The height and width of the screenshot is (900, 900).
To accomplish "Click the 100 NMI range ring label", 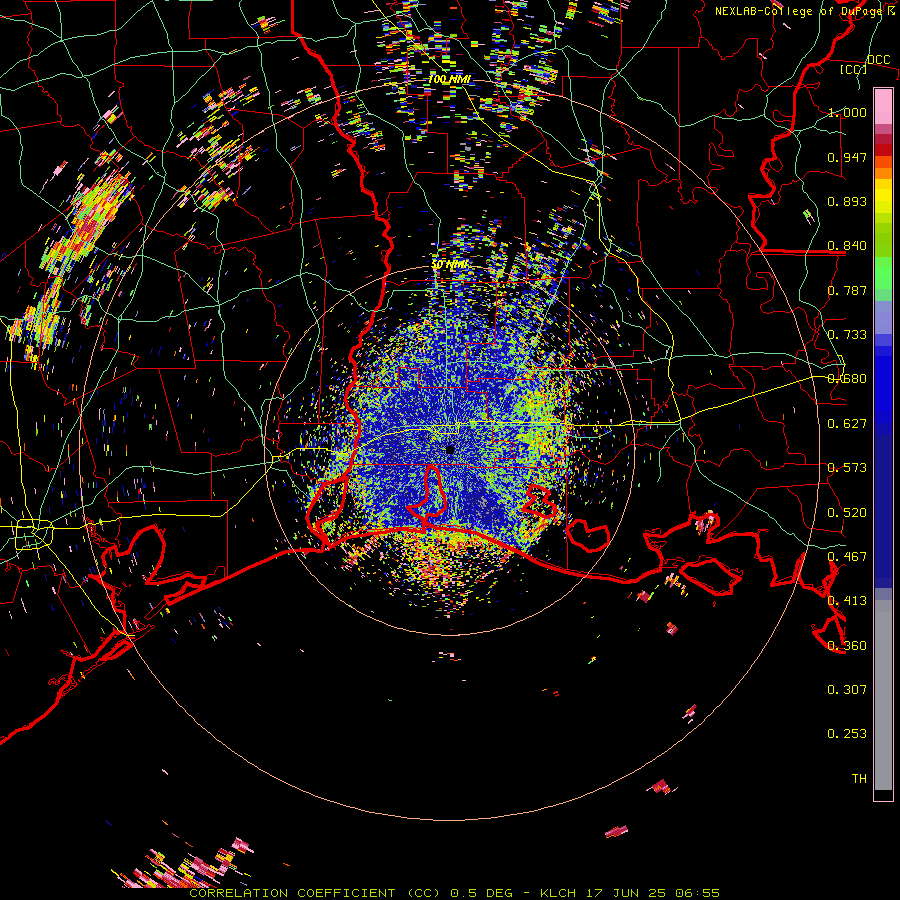I will pos(449,79).
